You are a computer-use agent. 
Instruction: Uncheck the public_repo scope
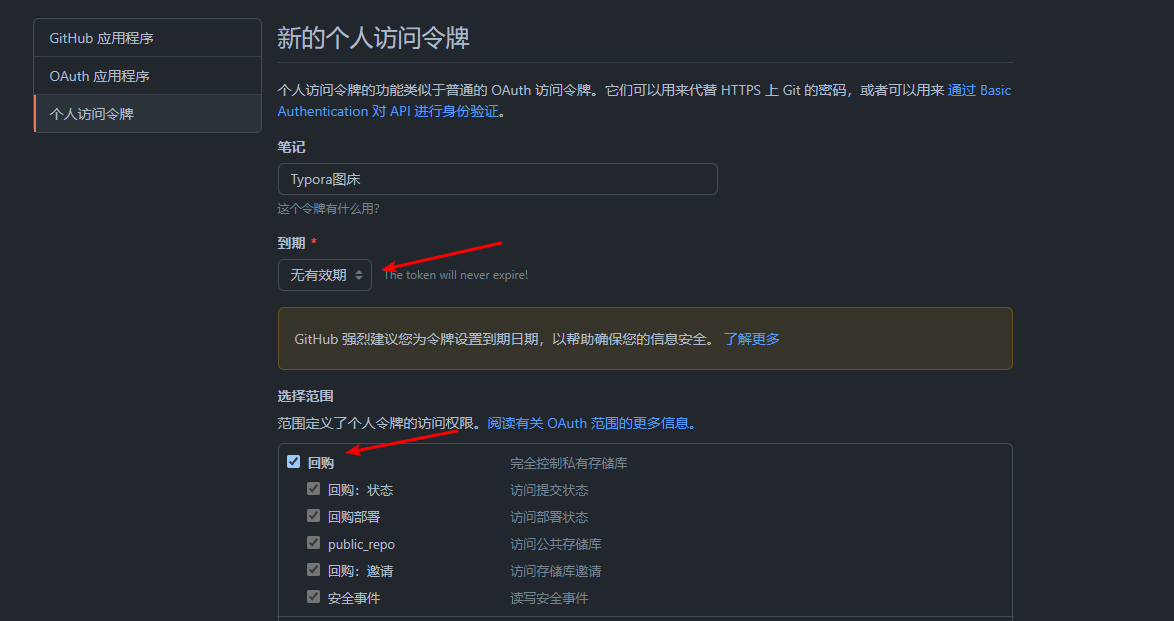(314, 543)
